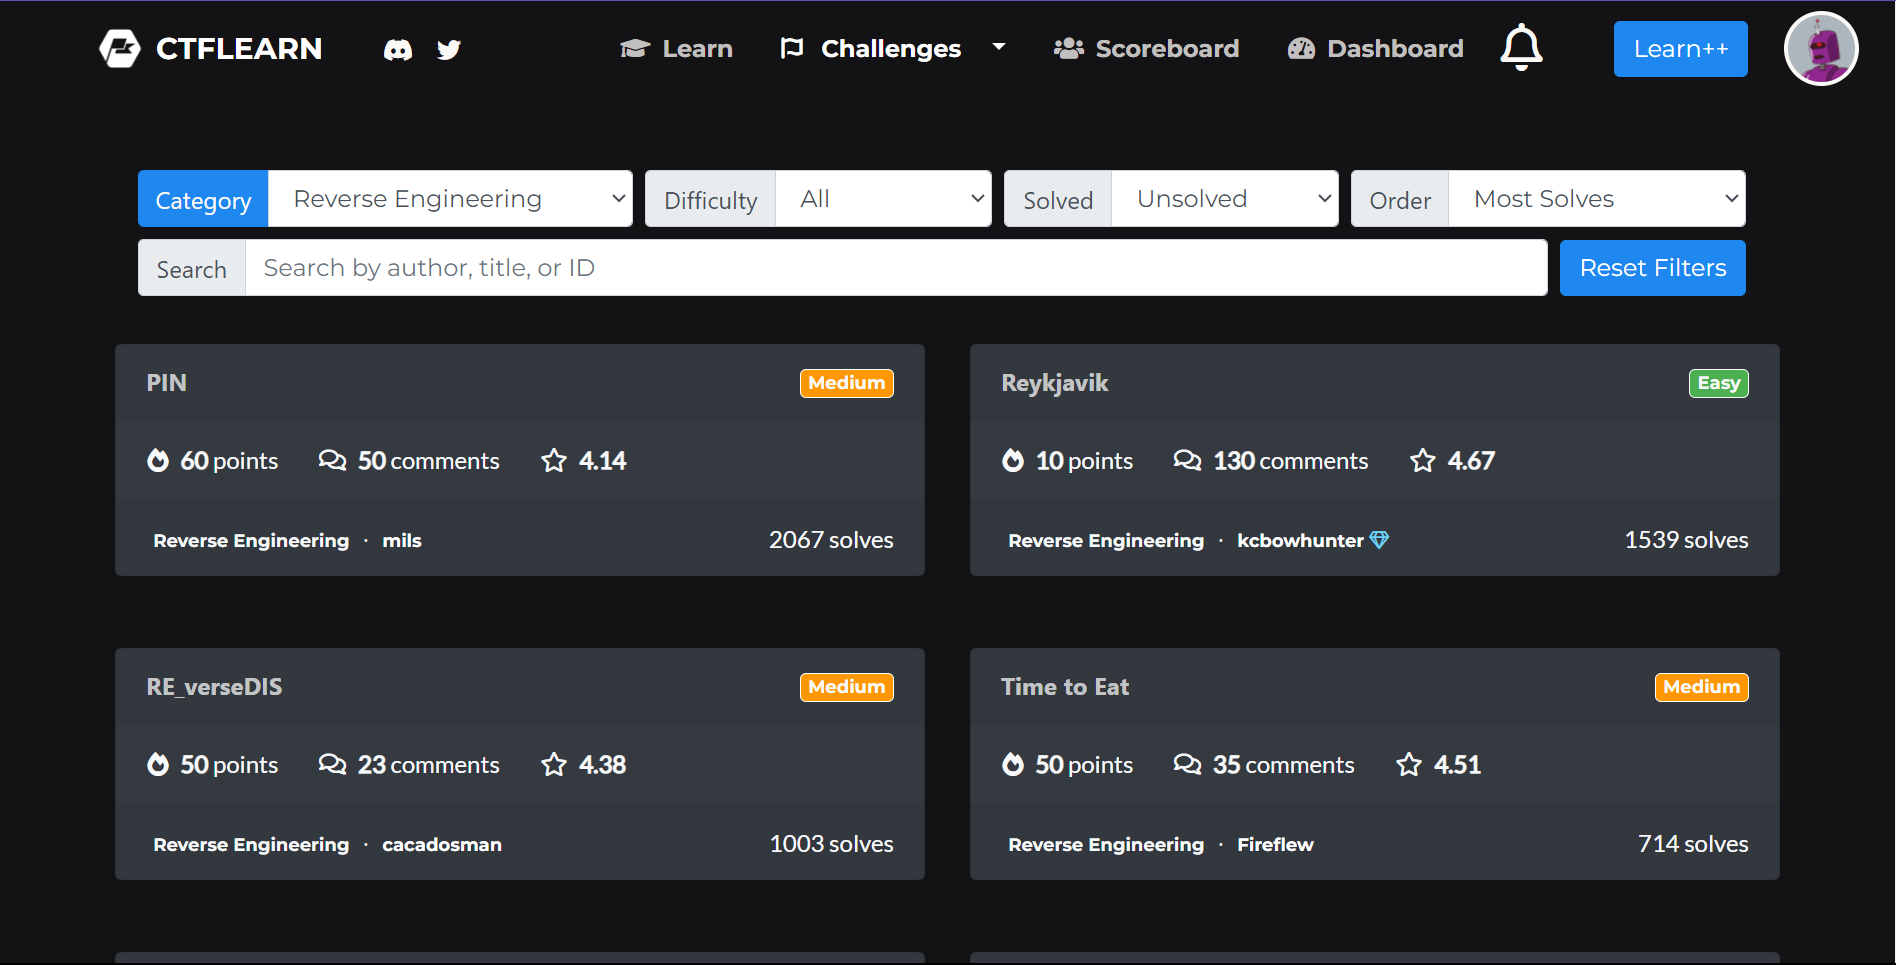Open the user avatar profile picture

(x=1820, y=49)
